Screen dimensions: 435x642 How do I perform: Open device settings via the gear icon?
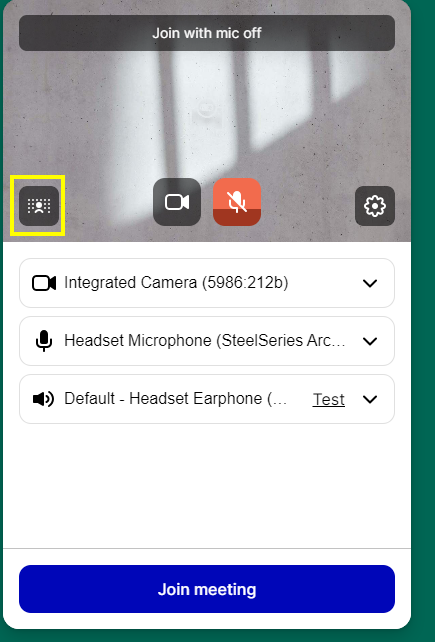[x=375, y=206]
